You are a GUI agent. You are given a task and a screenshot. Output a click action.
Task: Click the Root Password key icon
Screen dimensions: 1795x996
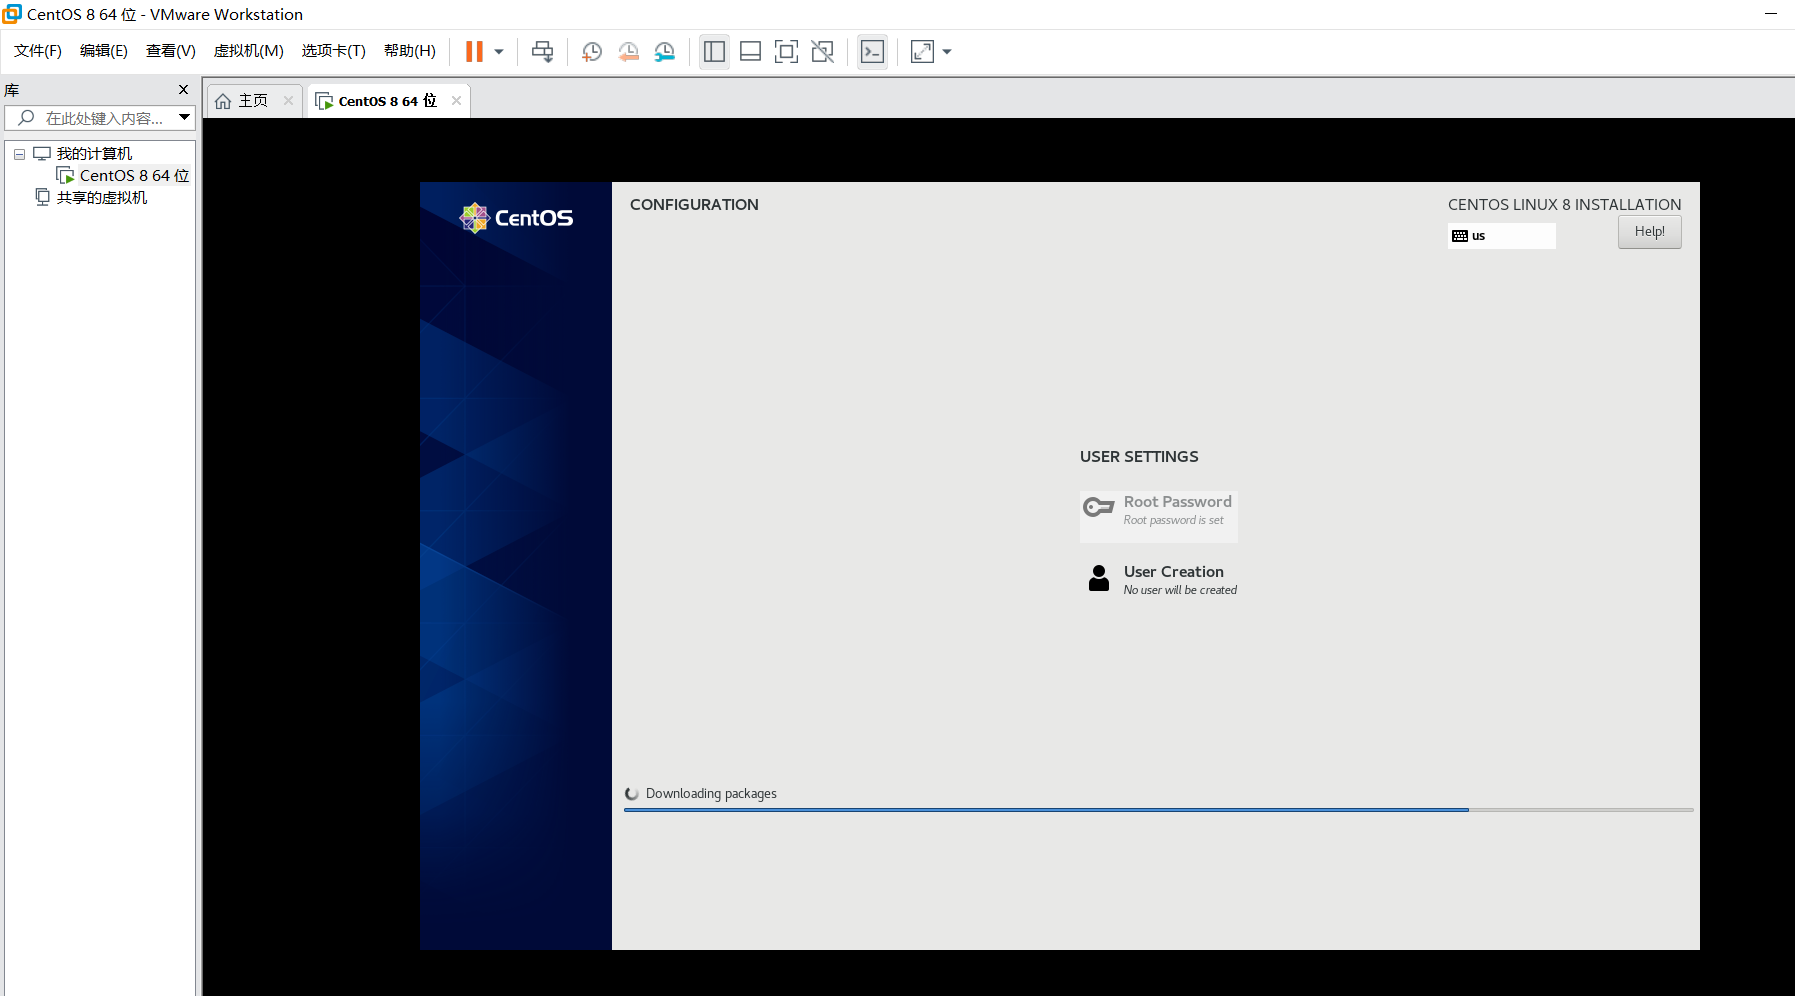pyautogui.click(x=1099, y=507)
